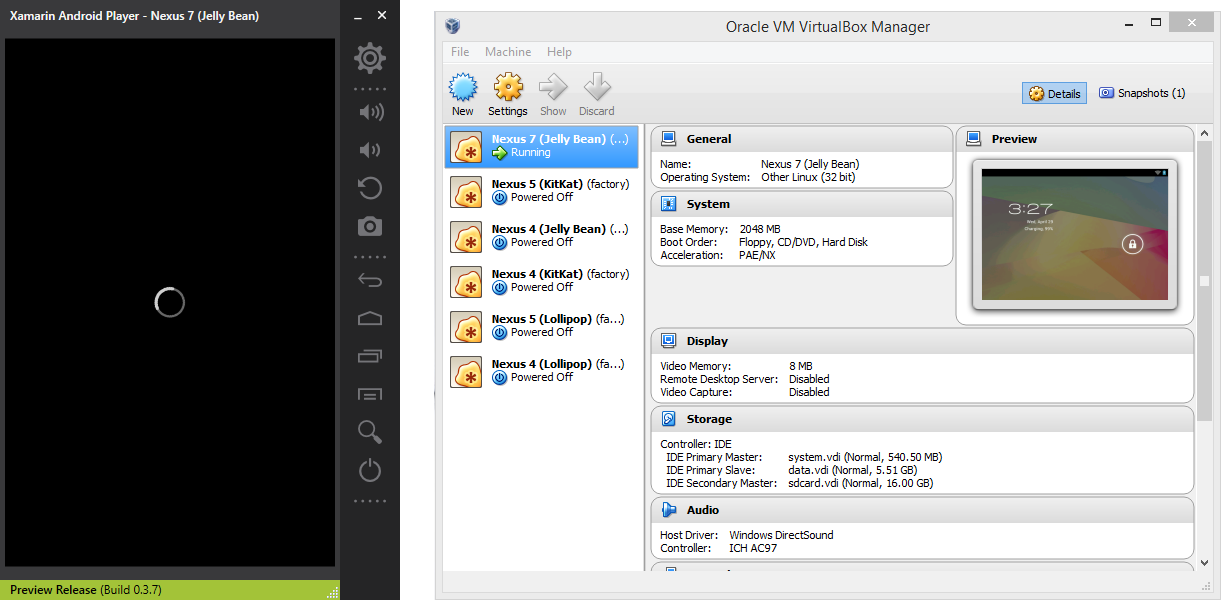Viewport: 1221px width, 600px height.
Task: Select the Nexus 7 (Jelly Bean) VM
Action: 542,146
